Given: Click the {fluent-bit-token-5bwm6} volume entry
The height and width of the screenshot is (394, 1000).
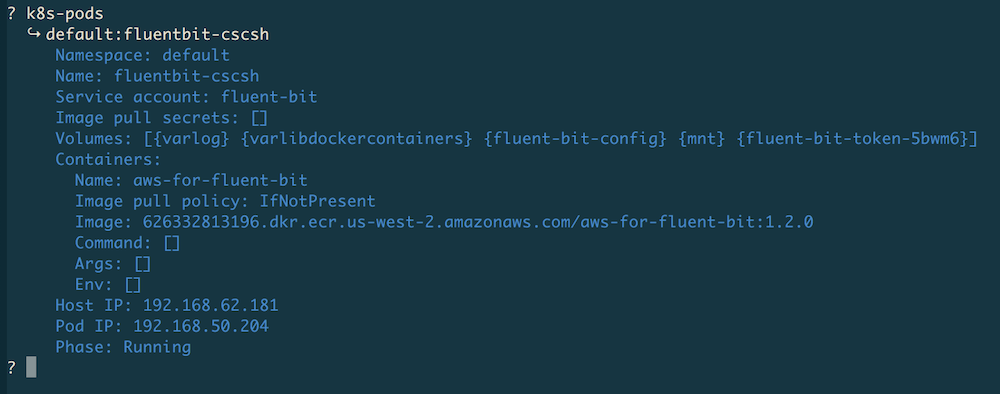Looking at the screenshot, I should (853, 138).
